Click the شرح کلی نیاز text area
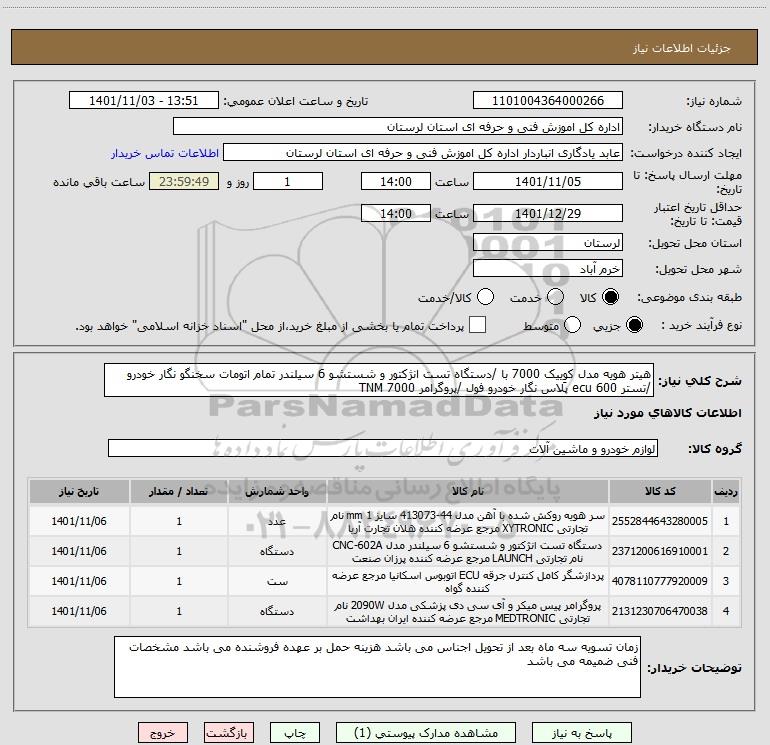This screenshot has height=745, width=770. (379, 380)
